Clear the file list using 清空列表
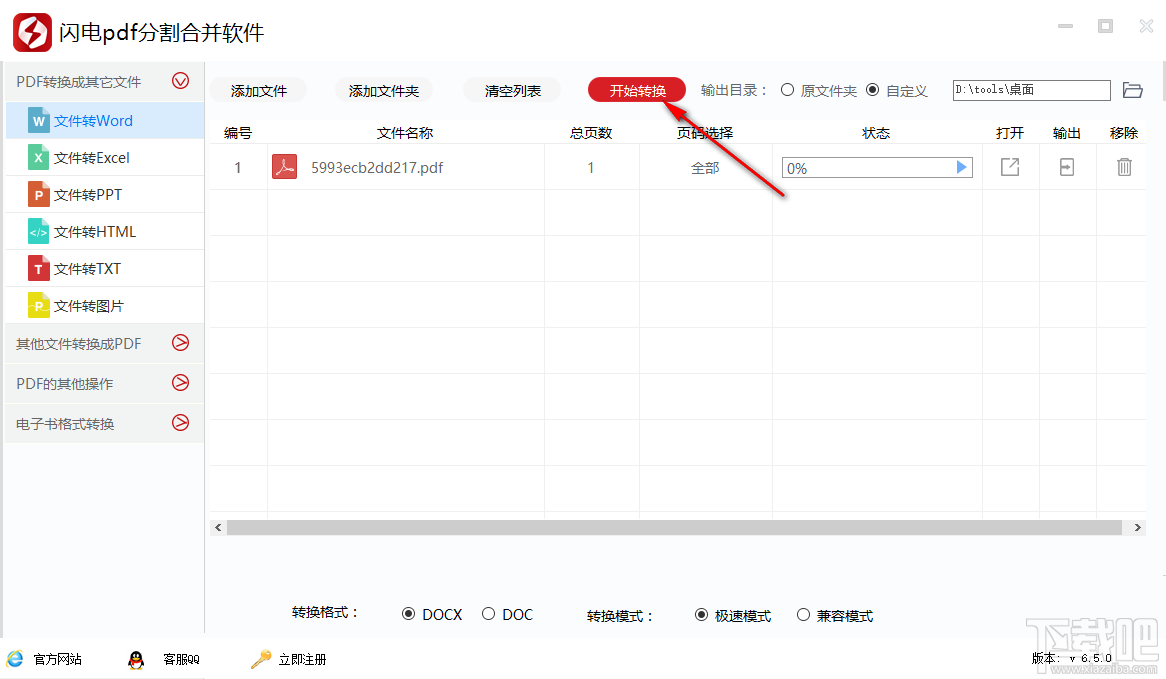Screen dimensions: 1166x679 pos(510,89)
